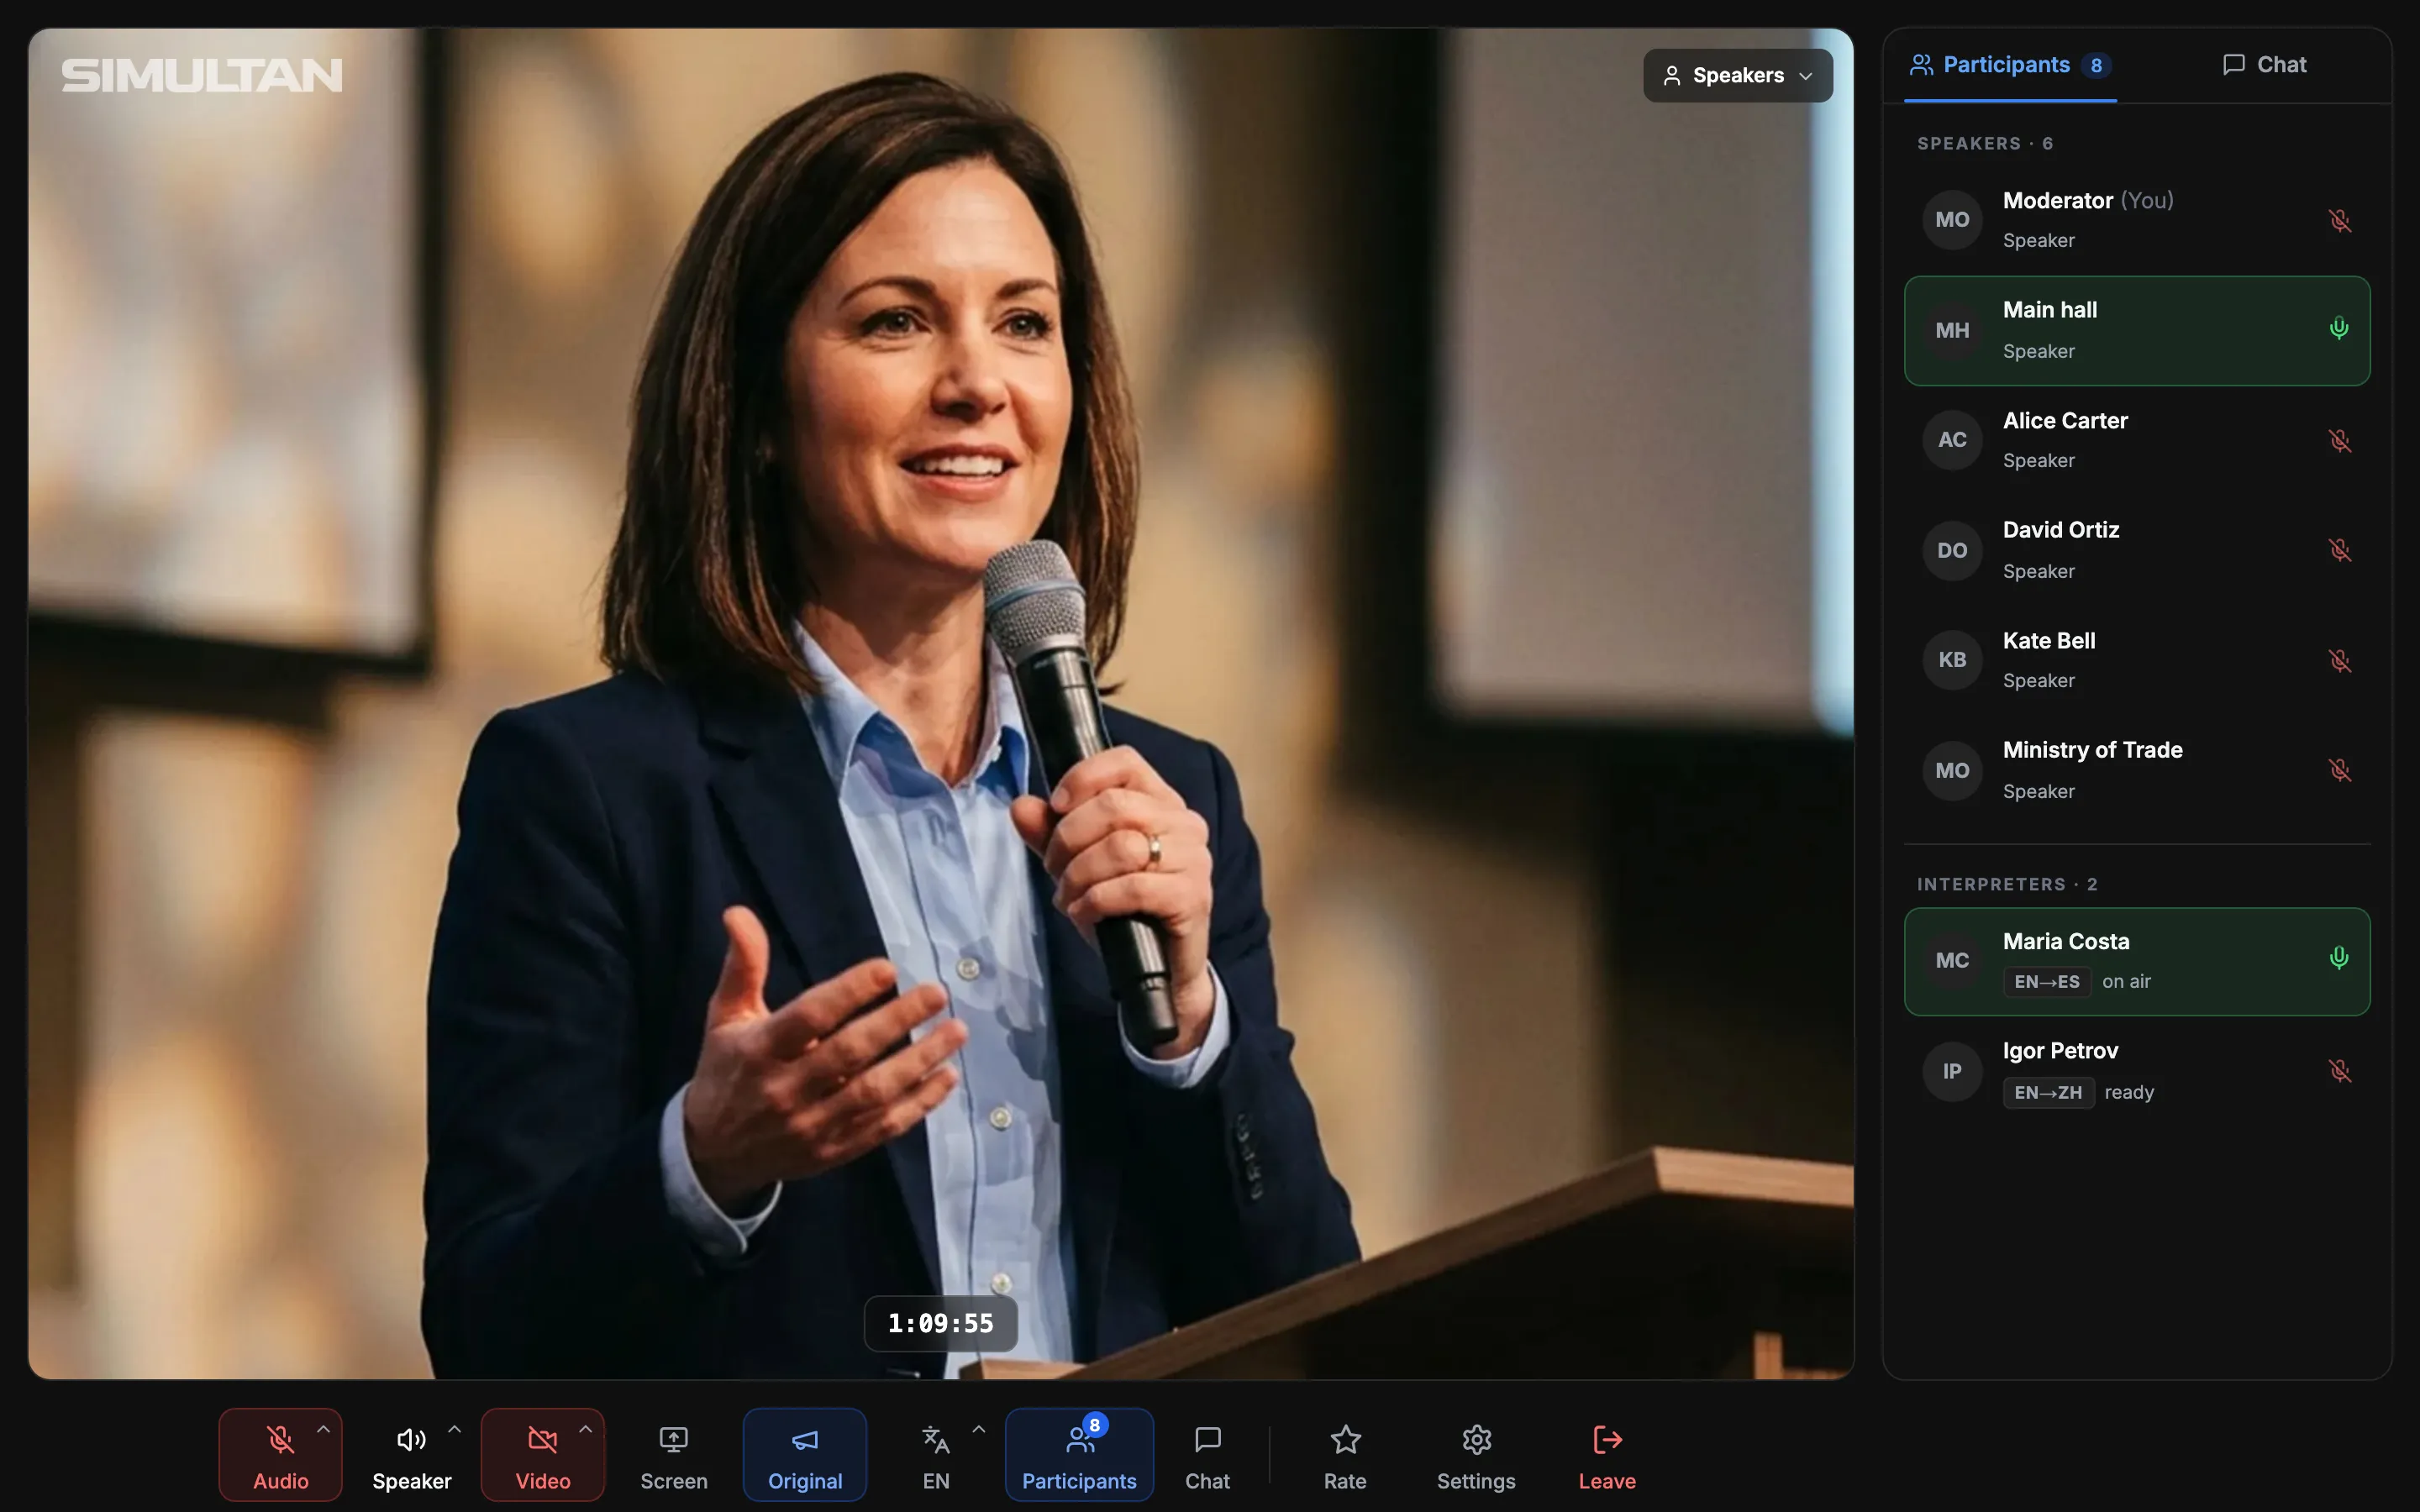Image resolution: width=2420 pixels, height=1512 pixels.
Task: Click the Moderator muted mic icon
Action: point(2339,220)
